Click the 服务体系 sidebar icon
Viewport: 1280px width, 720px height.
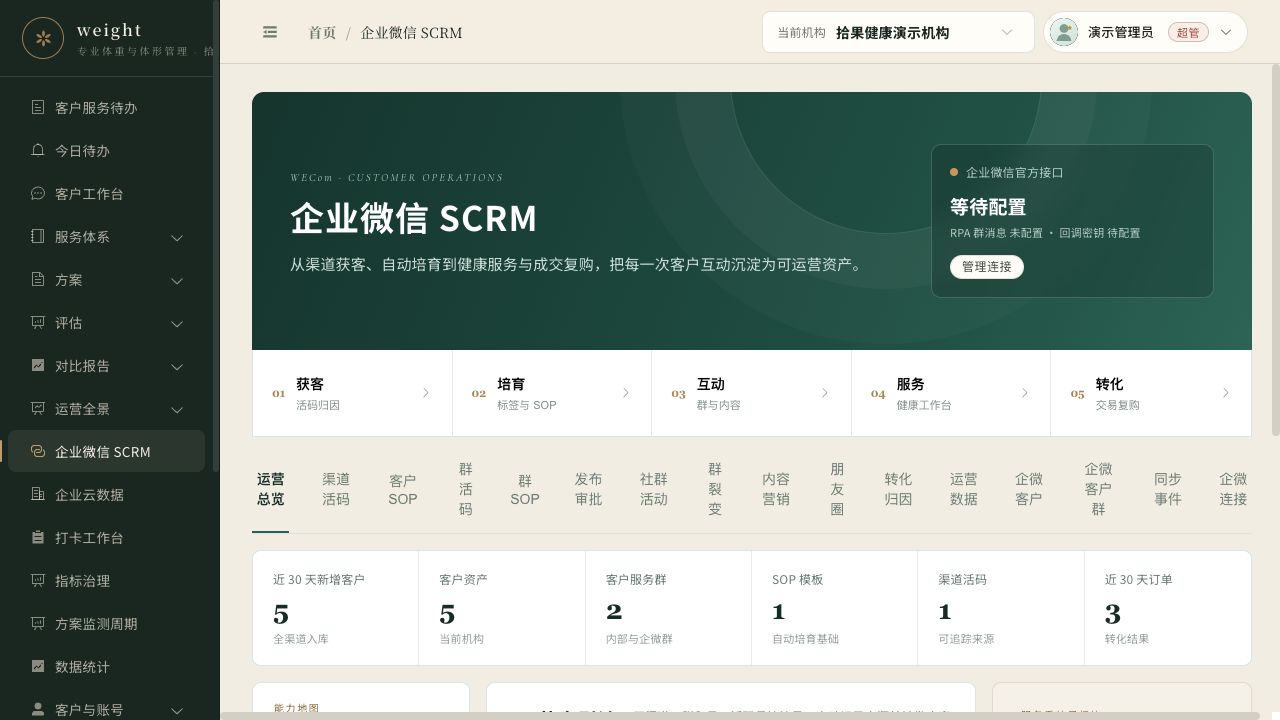point(38,236)
